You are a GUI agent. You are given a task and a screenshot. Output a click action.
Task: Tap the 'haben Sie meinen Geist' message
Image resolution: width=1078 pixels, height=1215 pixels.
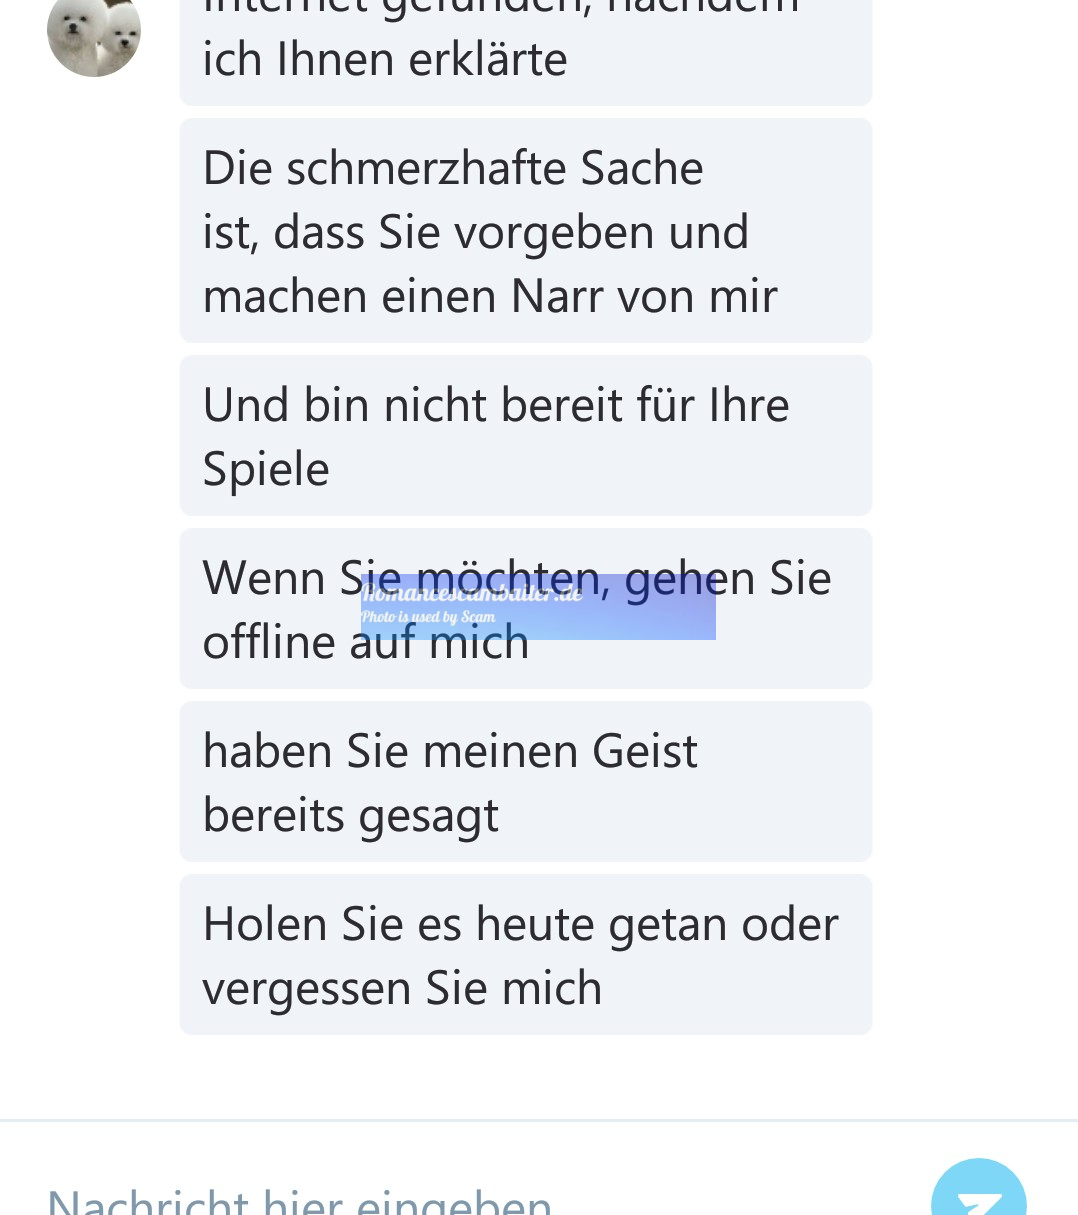[526, 782]
